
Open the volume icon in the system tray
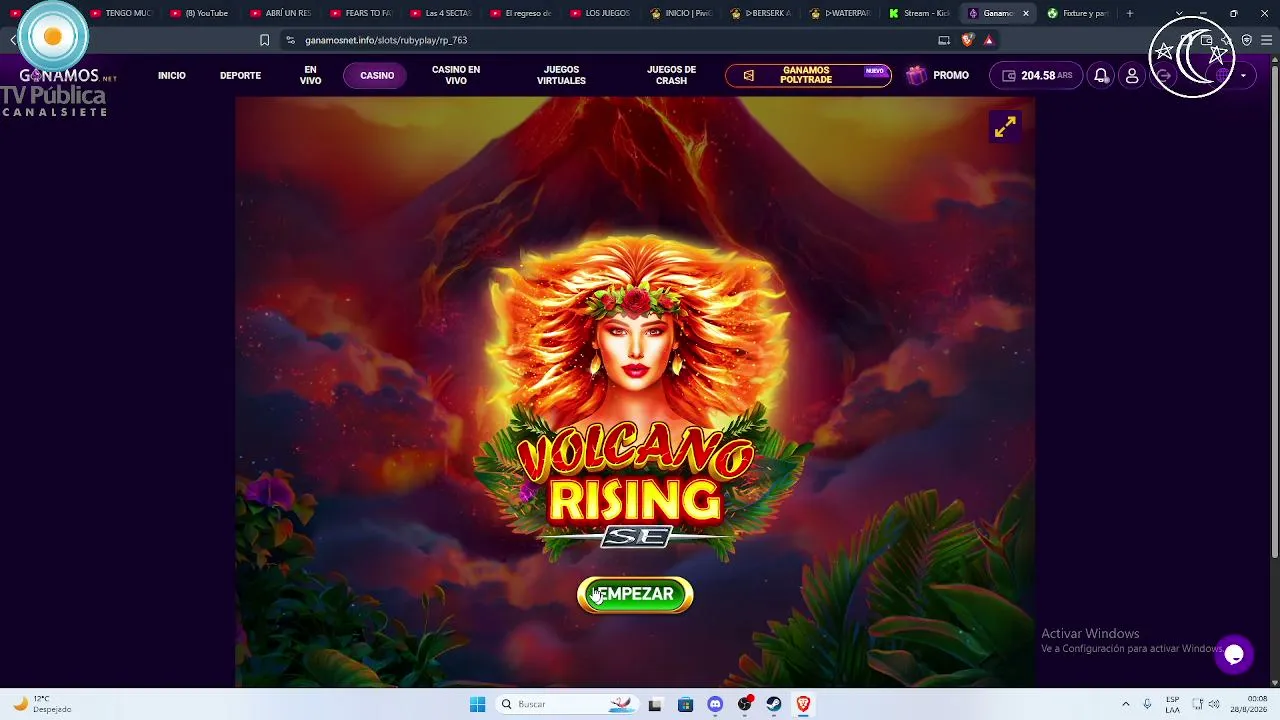(x=1215, y=704)
